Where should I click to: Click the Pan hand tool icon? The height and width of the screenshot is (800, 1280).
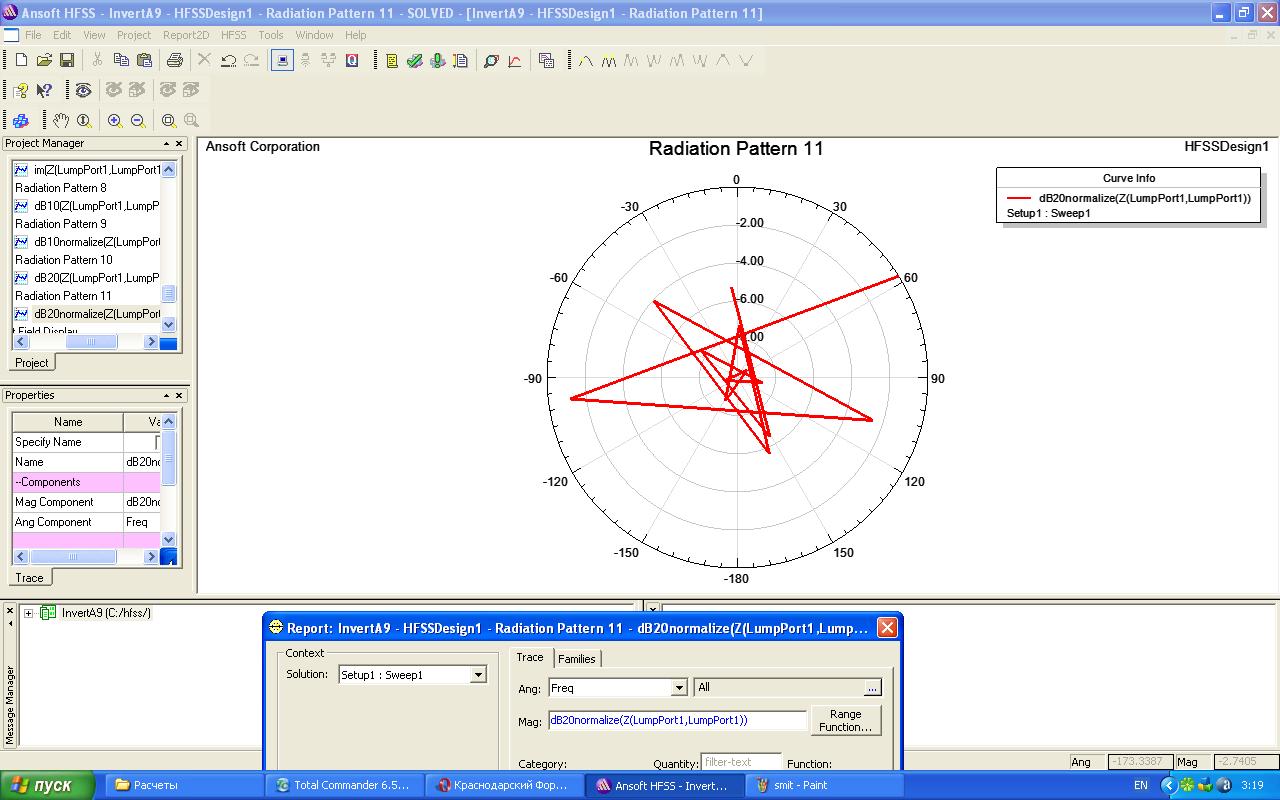[61, 121]
